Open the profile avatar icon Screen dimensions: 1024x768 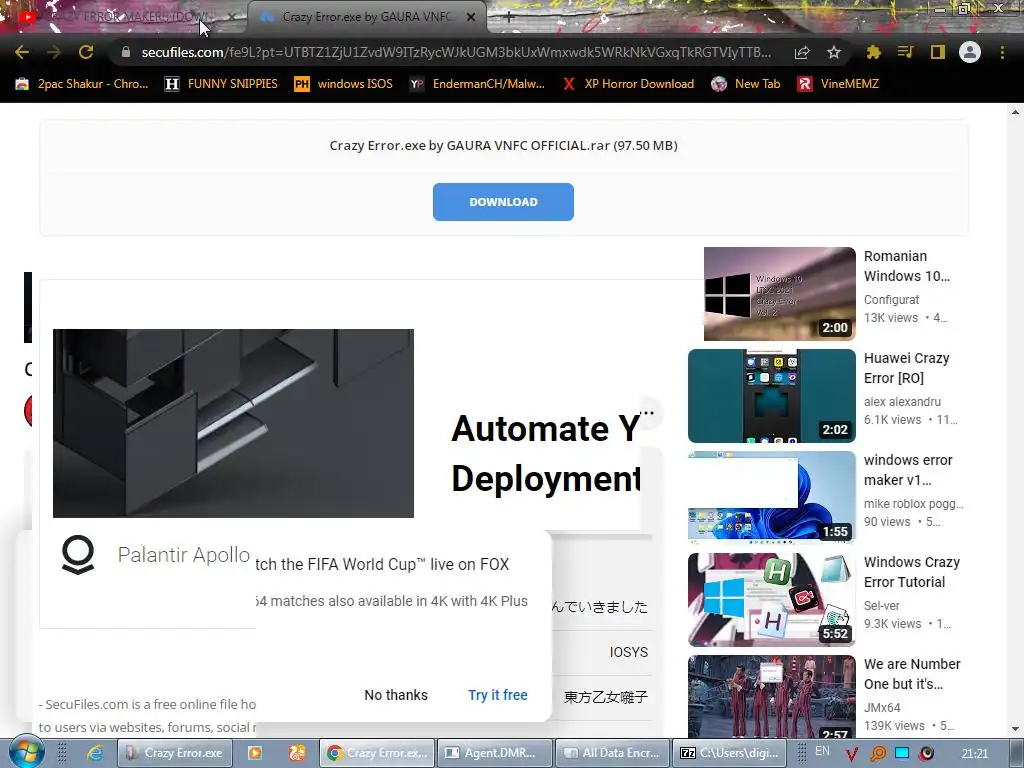point(970,52)
